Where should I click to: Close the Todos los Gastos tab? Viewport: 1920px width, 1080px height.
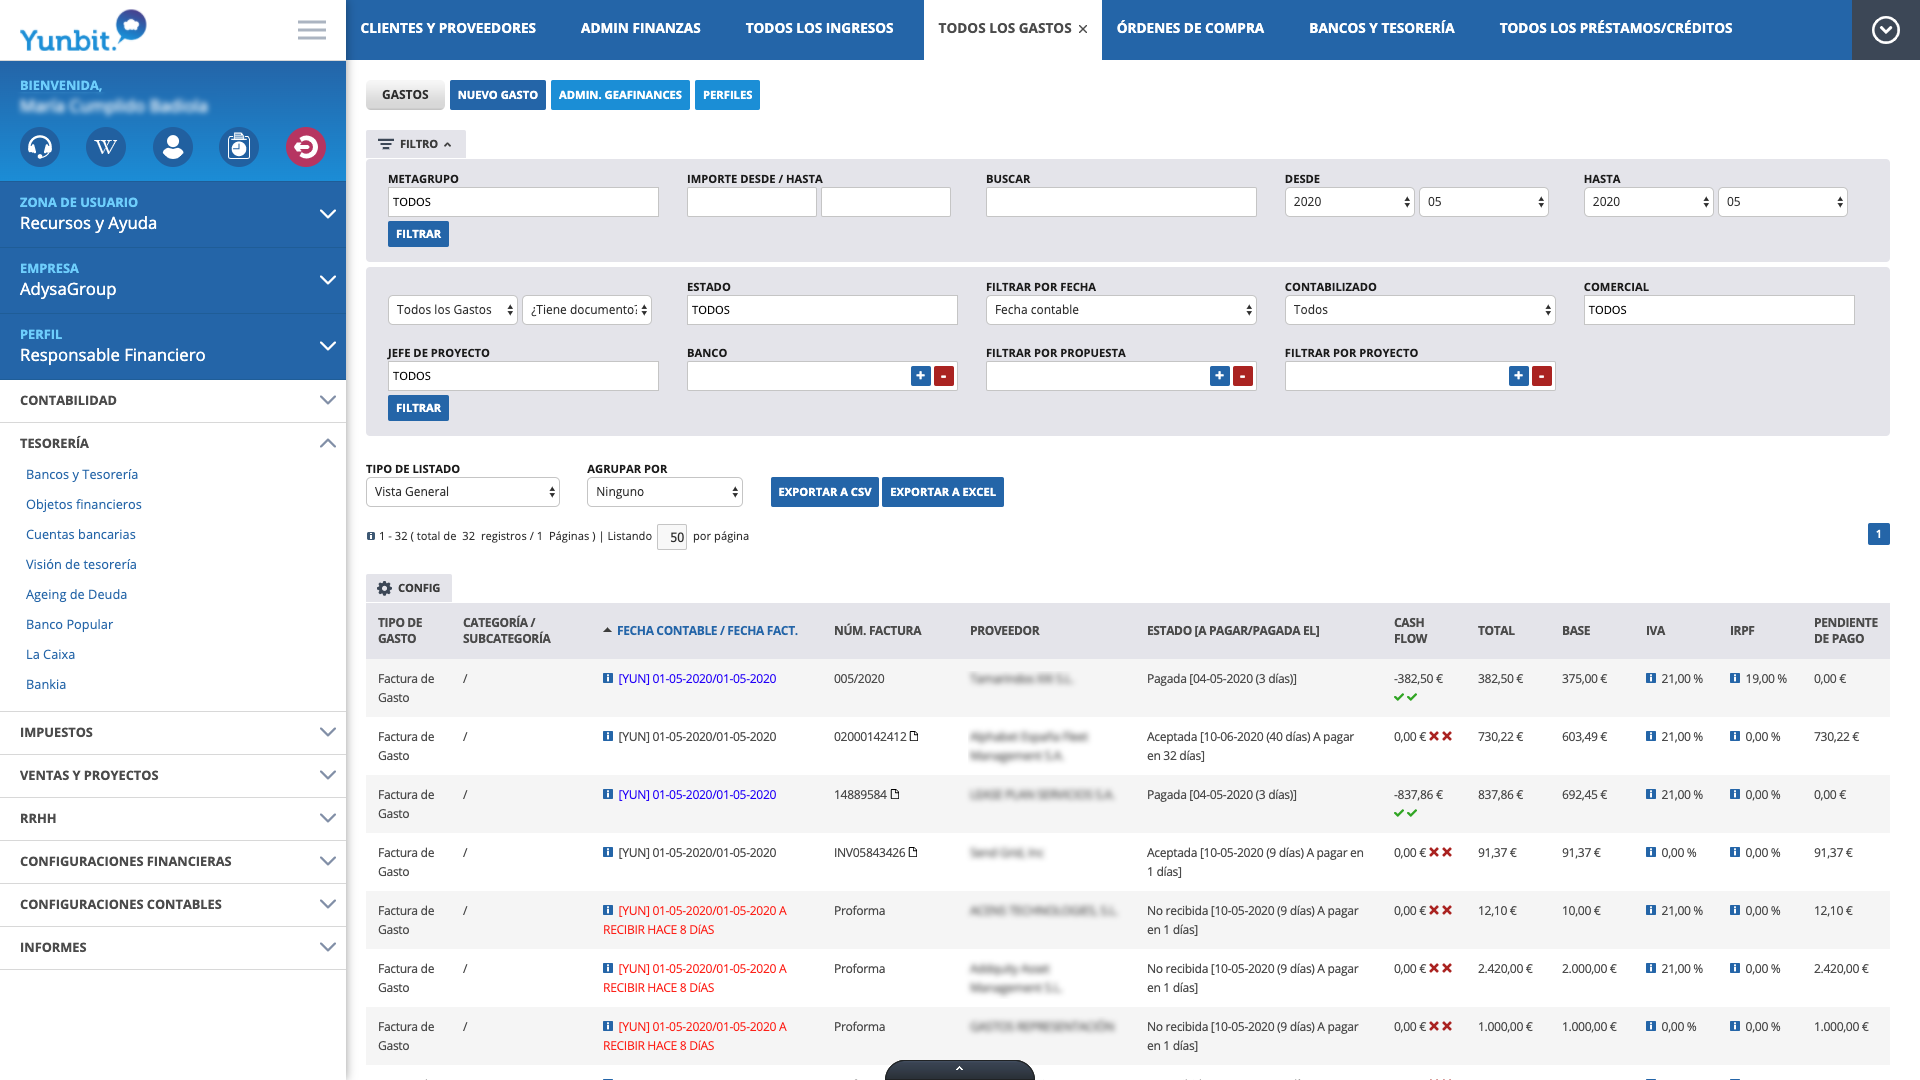[1083, 29]
